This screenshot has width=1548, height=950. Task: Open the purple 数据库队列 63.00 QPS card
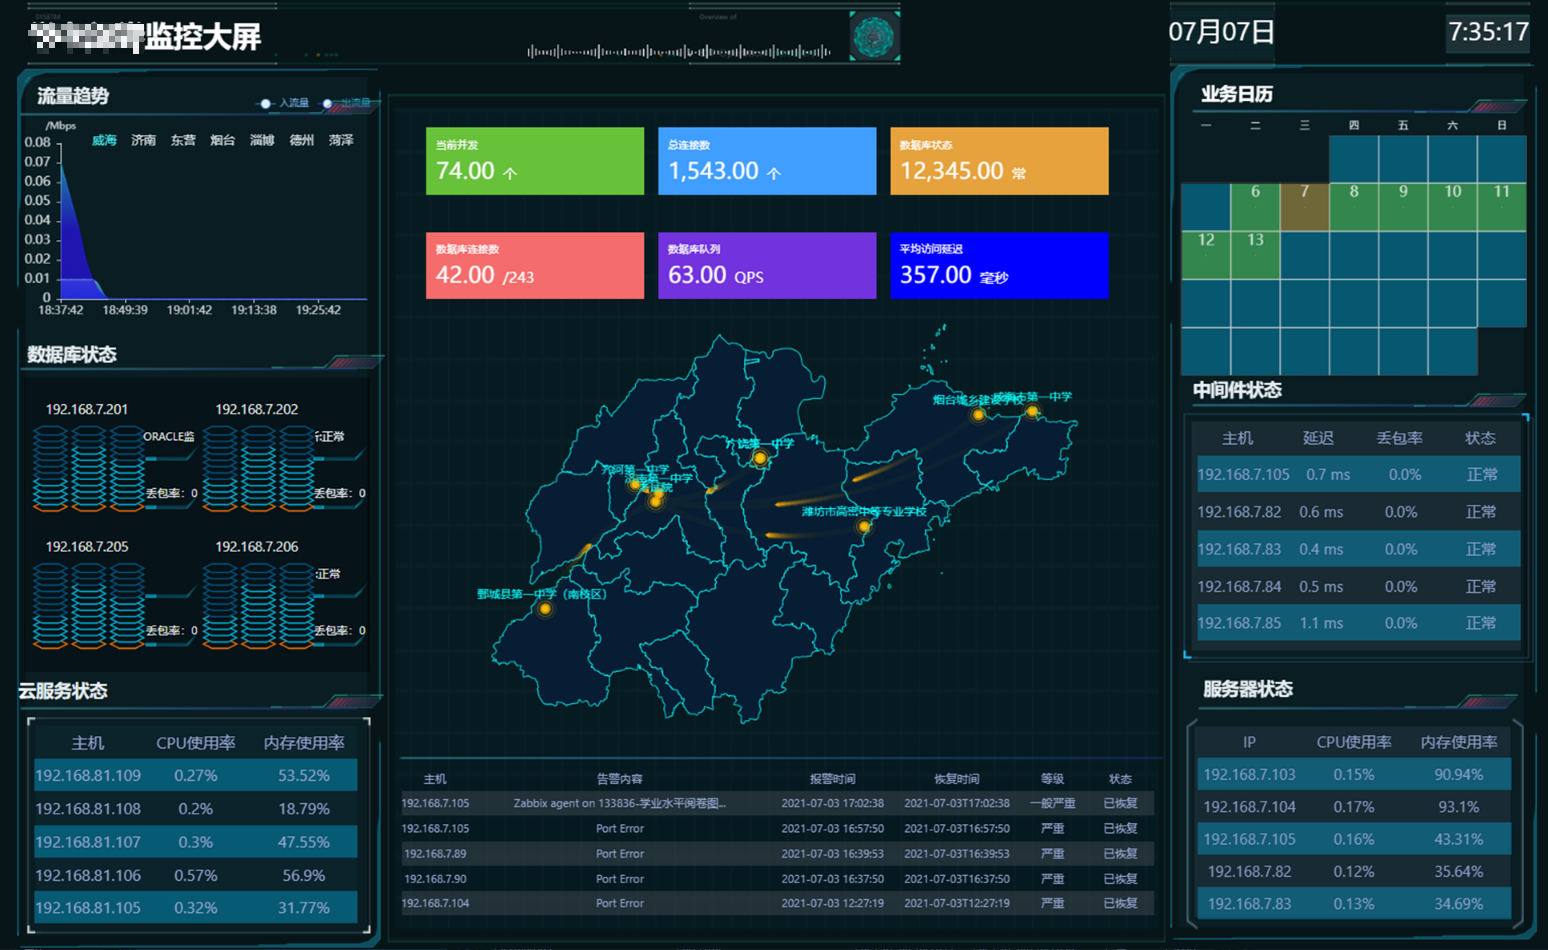click(x=767, y=266)
